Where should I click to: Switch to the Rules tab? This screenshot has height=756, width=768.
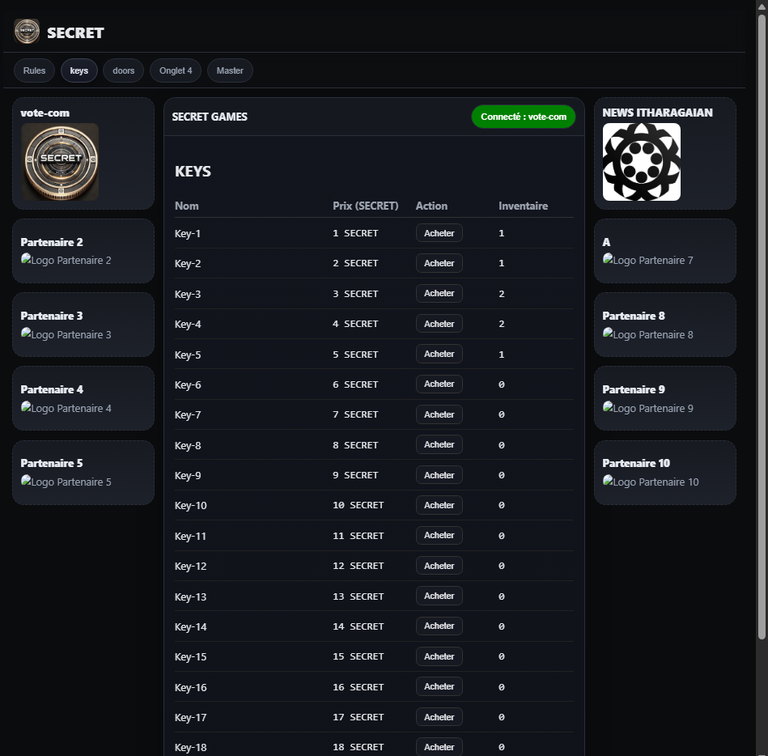coord(34,71)
